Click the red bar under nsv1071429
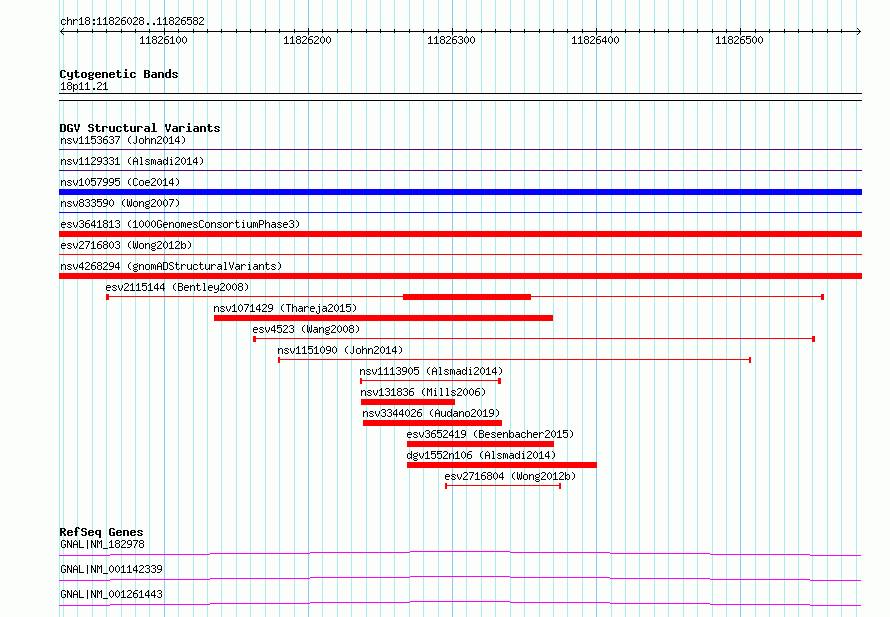 coord(383,318)
